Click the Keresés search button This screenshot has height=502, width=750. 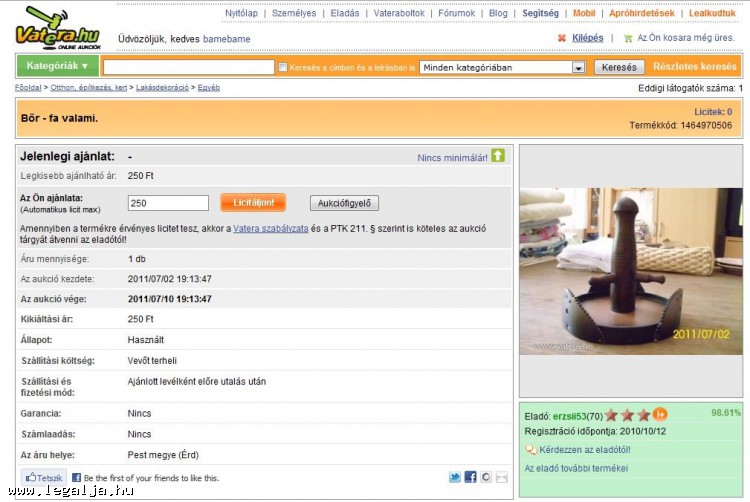point(619,68)
